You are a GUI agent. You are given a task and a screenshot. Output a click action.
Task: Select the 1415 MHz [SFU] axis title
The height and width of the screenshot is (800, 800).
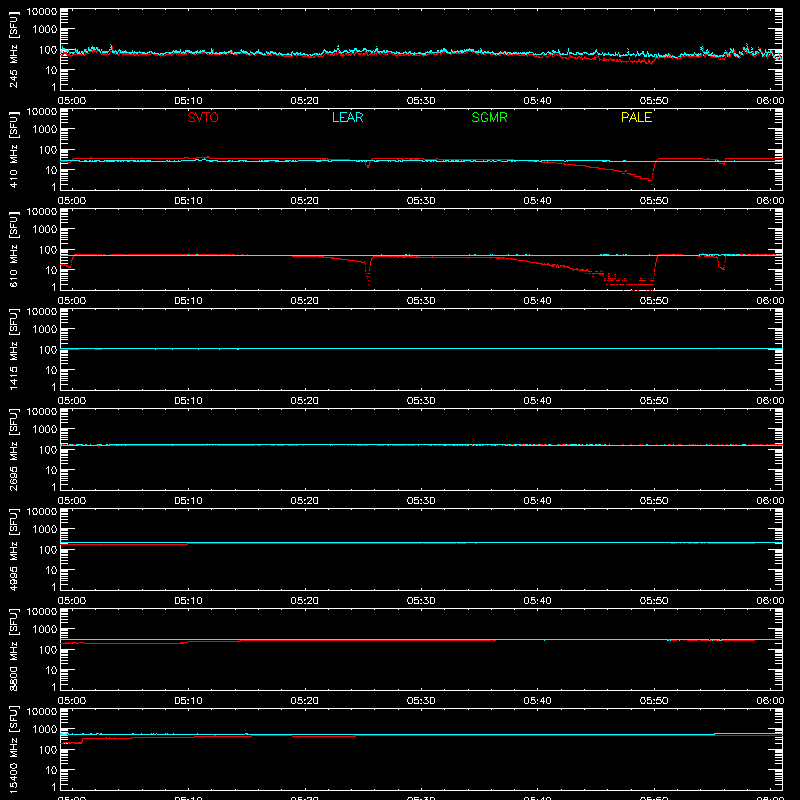click(x=13, y=349)
